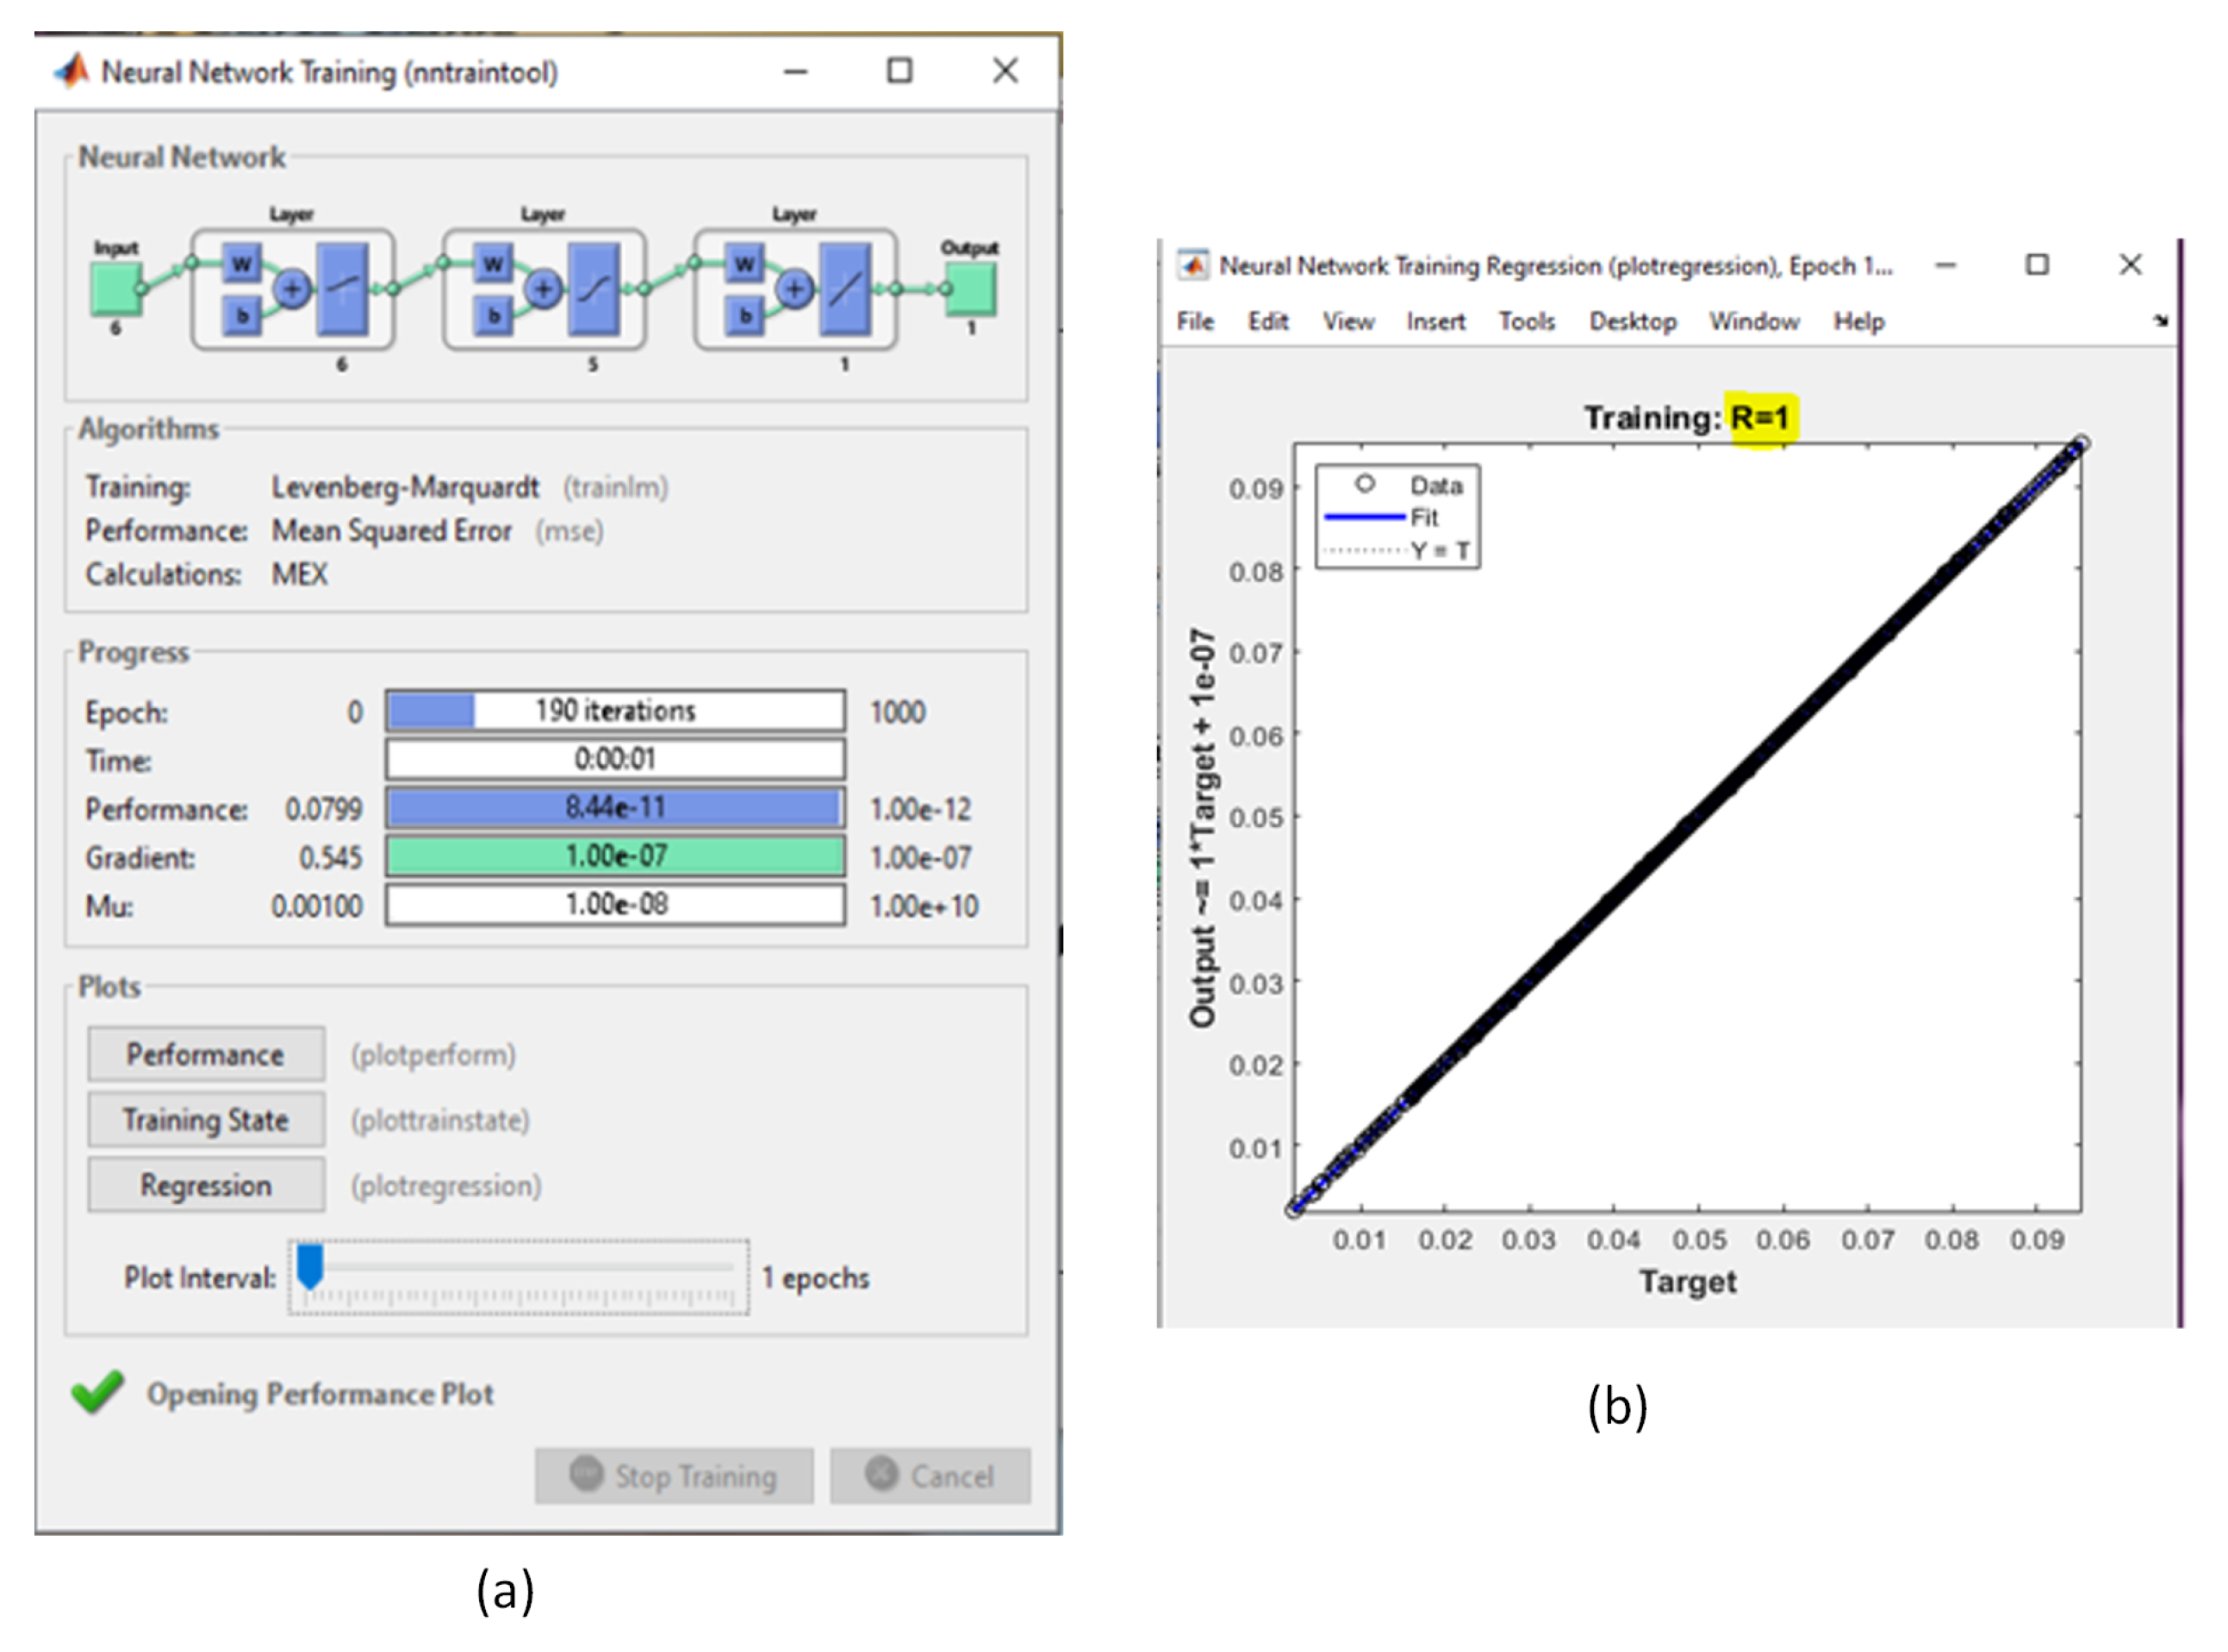Image resolution: width=2228 pixels, height=1652 pixels.
Task: Click the small dock arrow in figure menu bar
Action: (x=2161, y=321)
